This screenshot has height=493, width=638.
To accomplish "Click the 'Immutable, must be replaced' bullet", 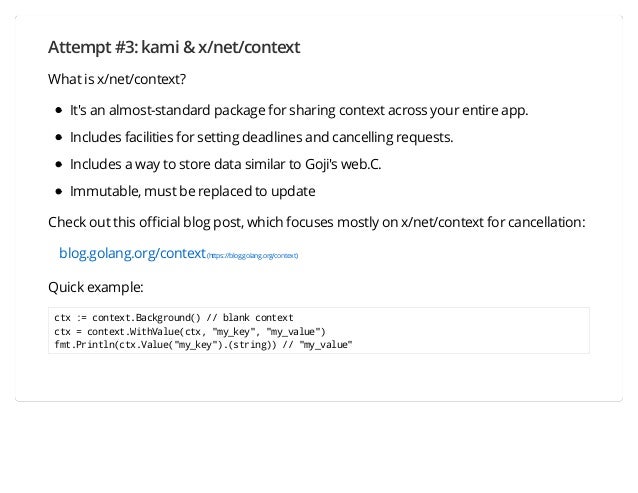I will pos(192,191).
